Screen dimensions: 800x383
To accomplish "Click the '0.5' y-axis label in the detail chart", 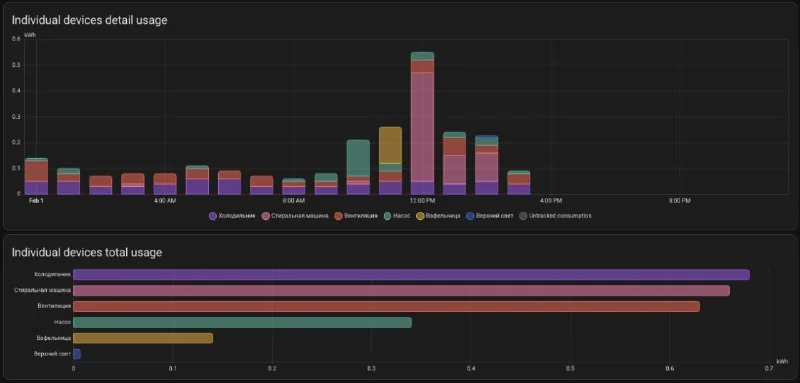I will (x=17, y=65).
